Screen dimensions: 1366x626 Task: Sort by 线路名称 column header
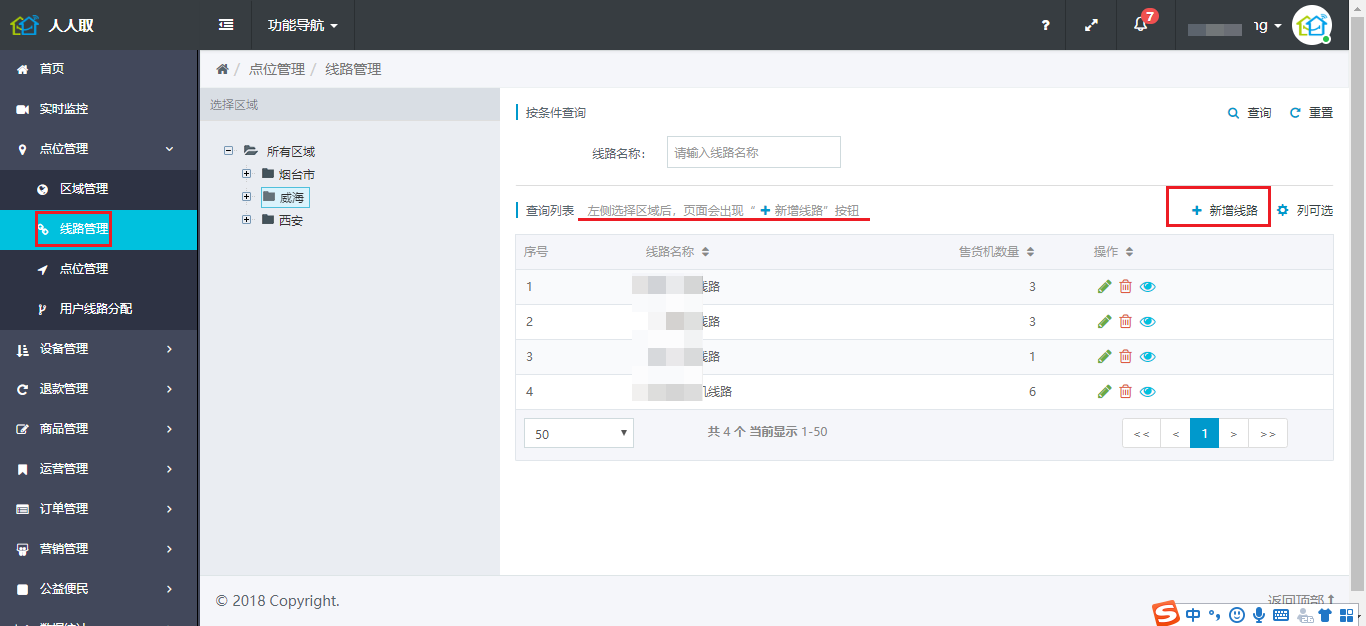click(678, 252)
